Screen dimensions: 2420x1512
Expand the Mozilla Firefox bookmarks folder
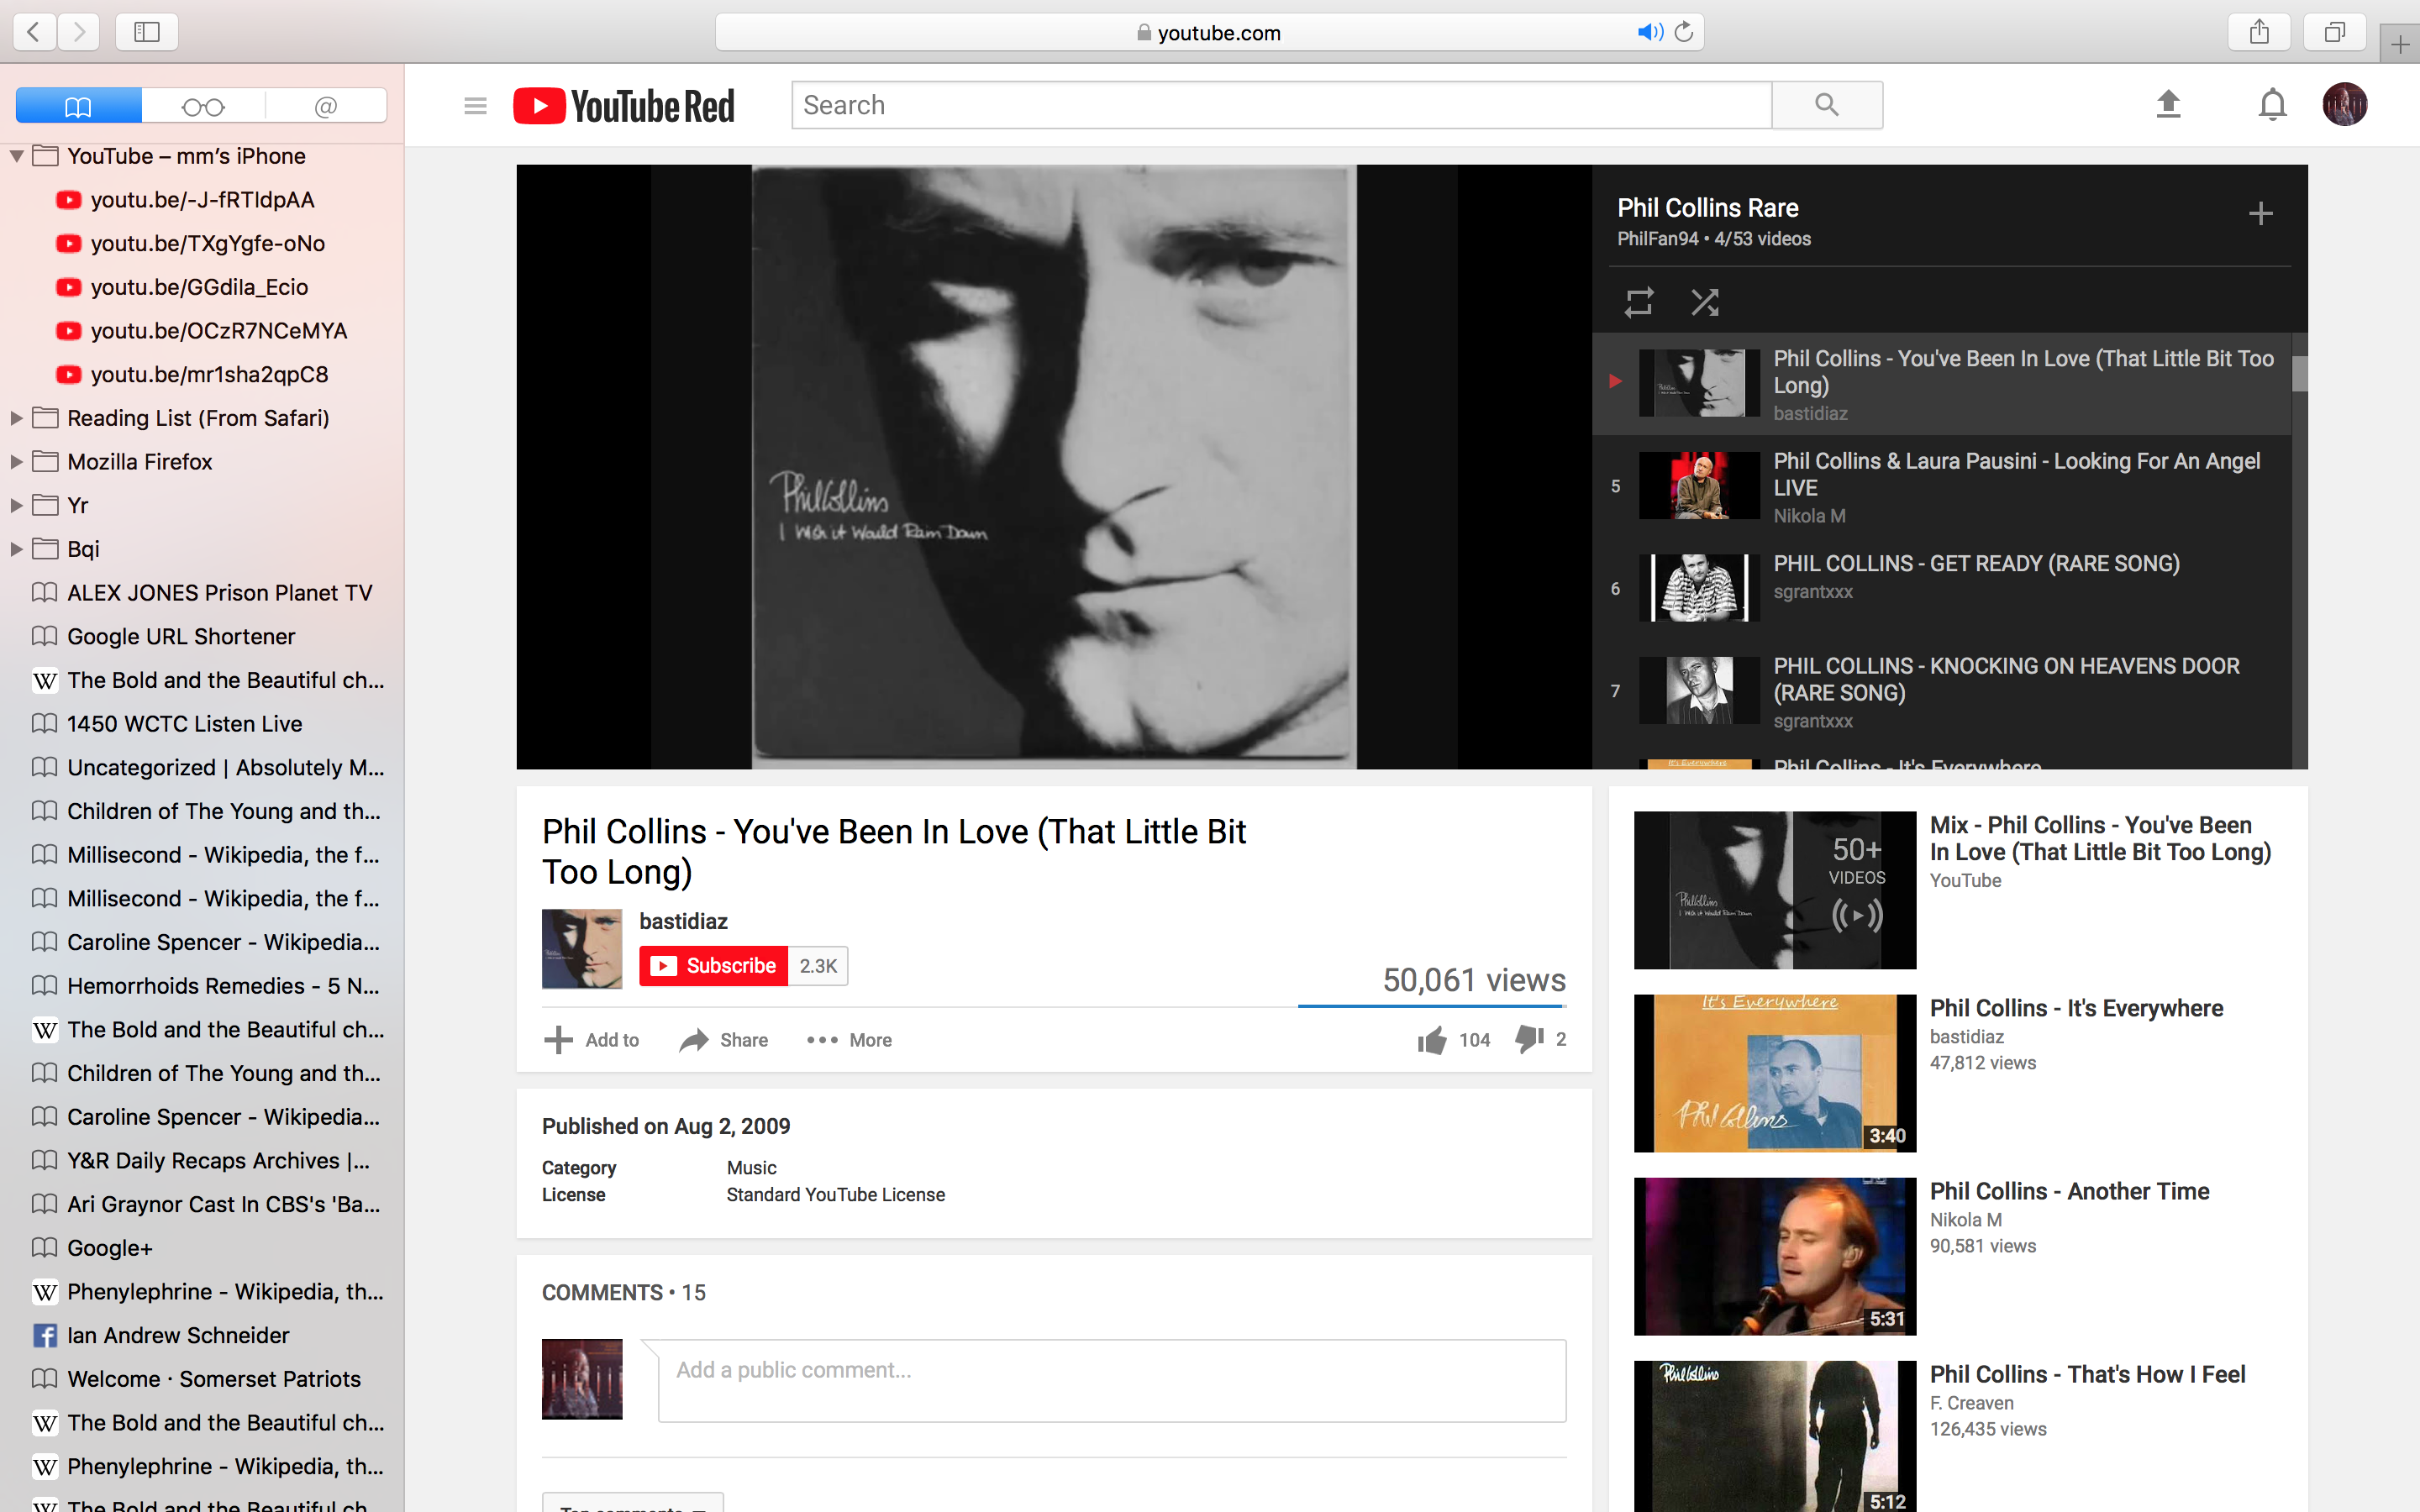point(16,462)
